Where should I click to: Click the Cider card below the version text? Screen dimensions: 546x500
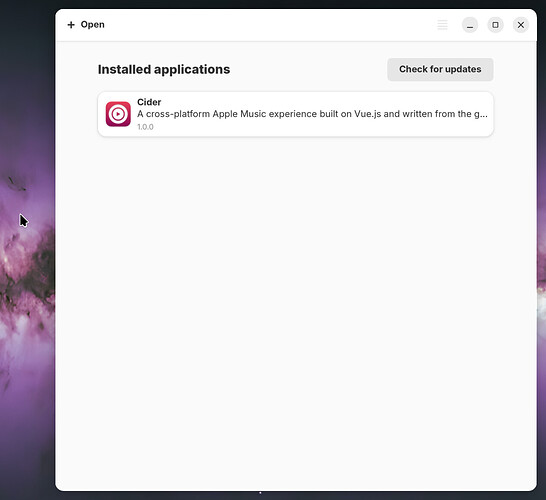coord(296,134)
